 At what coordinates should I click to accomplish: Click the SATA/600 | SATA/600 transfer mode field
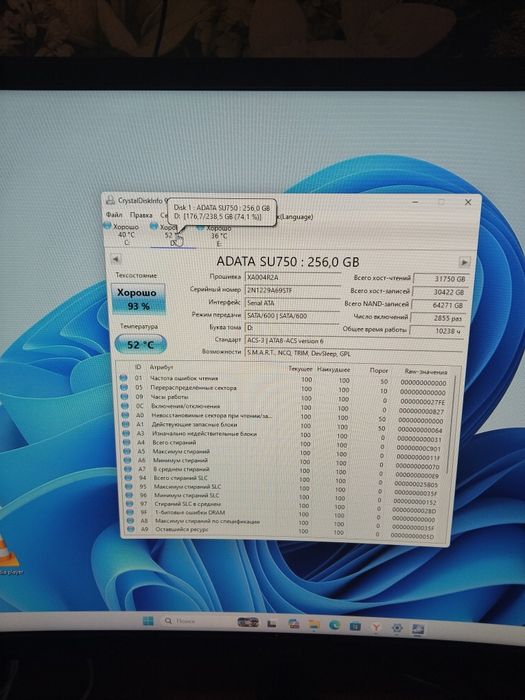292,316
